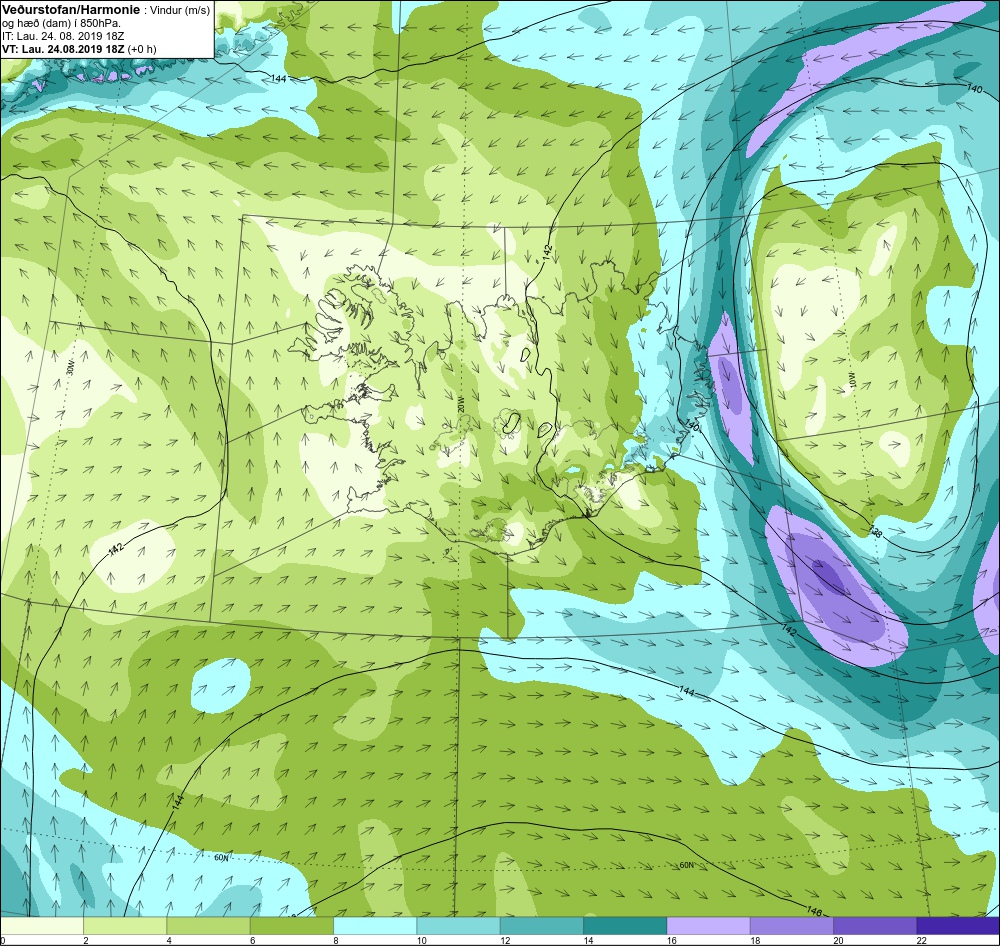Pick the 20–22 m/s violet legend swatch

point(875,926)
